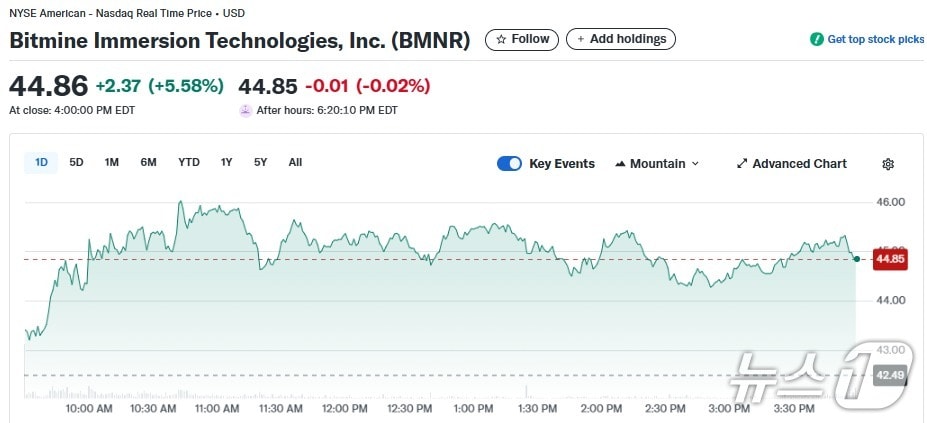
Task: Switch to the 6M range
Action: pyautogui.click(x=148, y=163)
